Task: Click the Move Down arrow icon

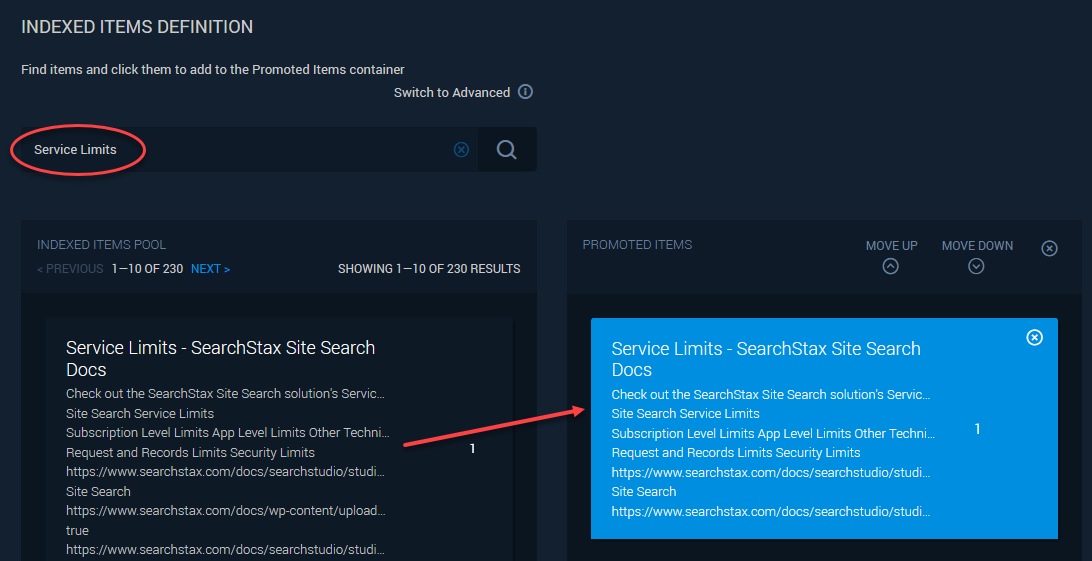Action: point(976,266)
